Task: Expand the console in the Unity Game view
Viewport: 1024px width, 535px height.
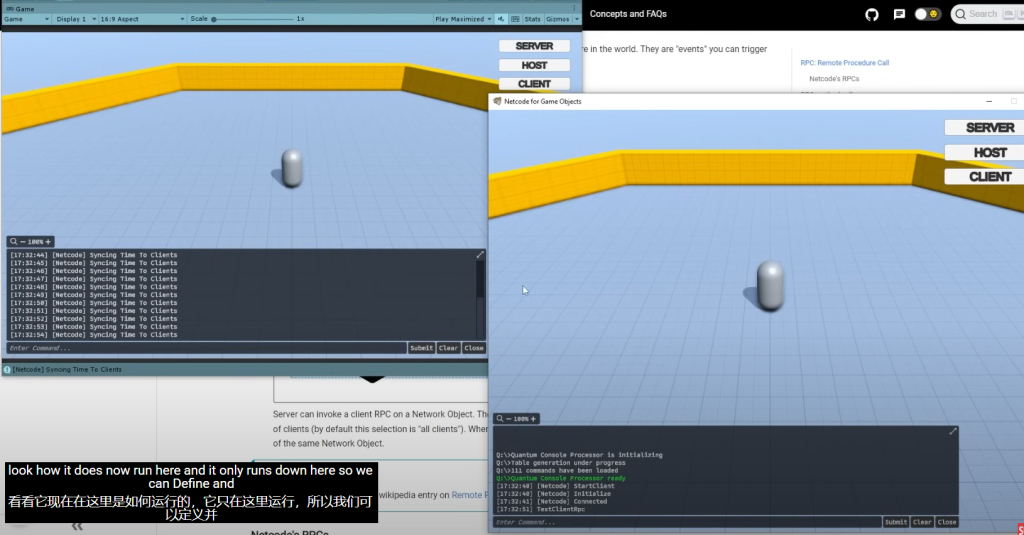Action: pyautogui.click(x=480, y=255)
